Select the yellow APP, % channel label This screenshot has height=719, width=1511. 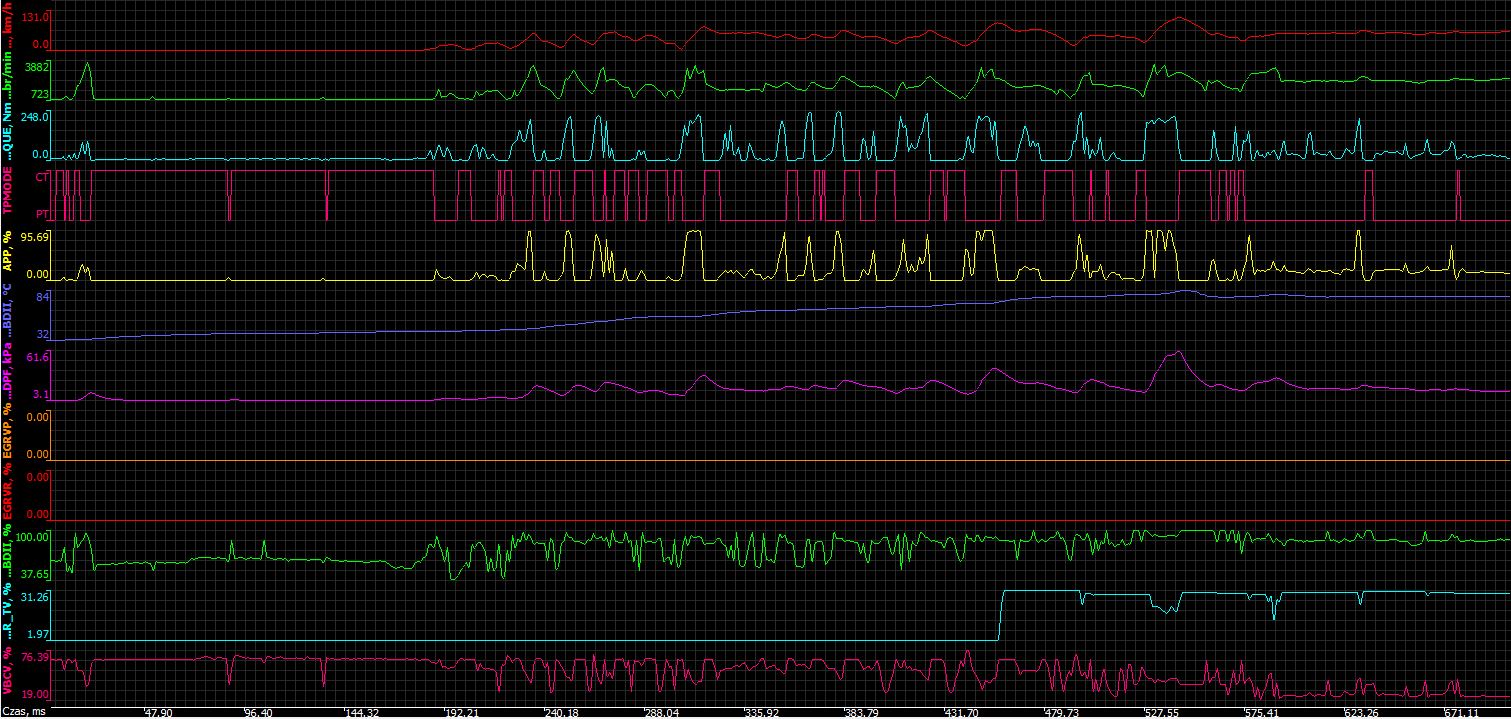(x=8, y=254)
